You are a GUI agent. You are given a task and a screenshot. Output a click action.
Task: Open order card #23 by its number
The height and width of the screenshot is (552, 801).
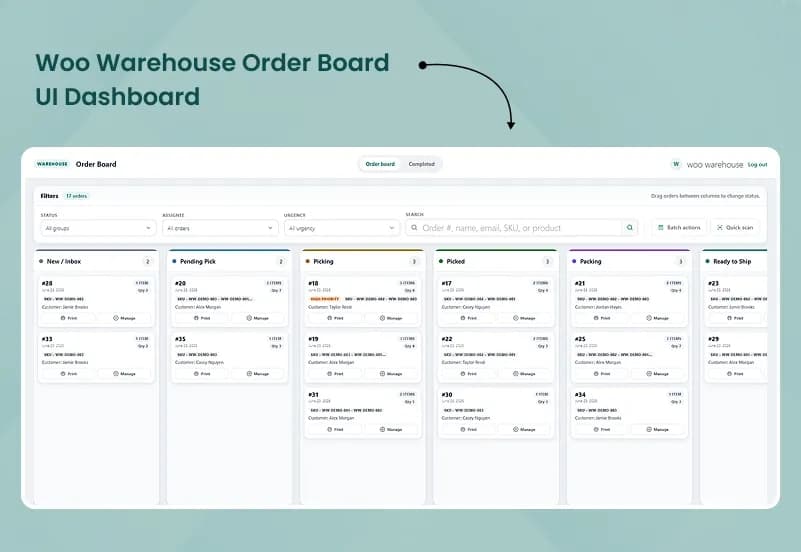coord(714,283)
